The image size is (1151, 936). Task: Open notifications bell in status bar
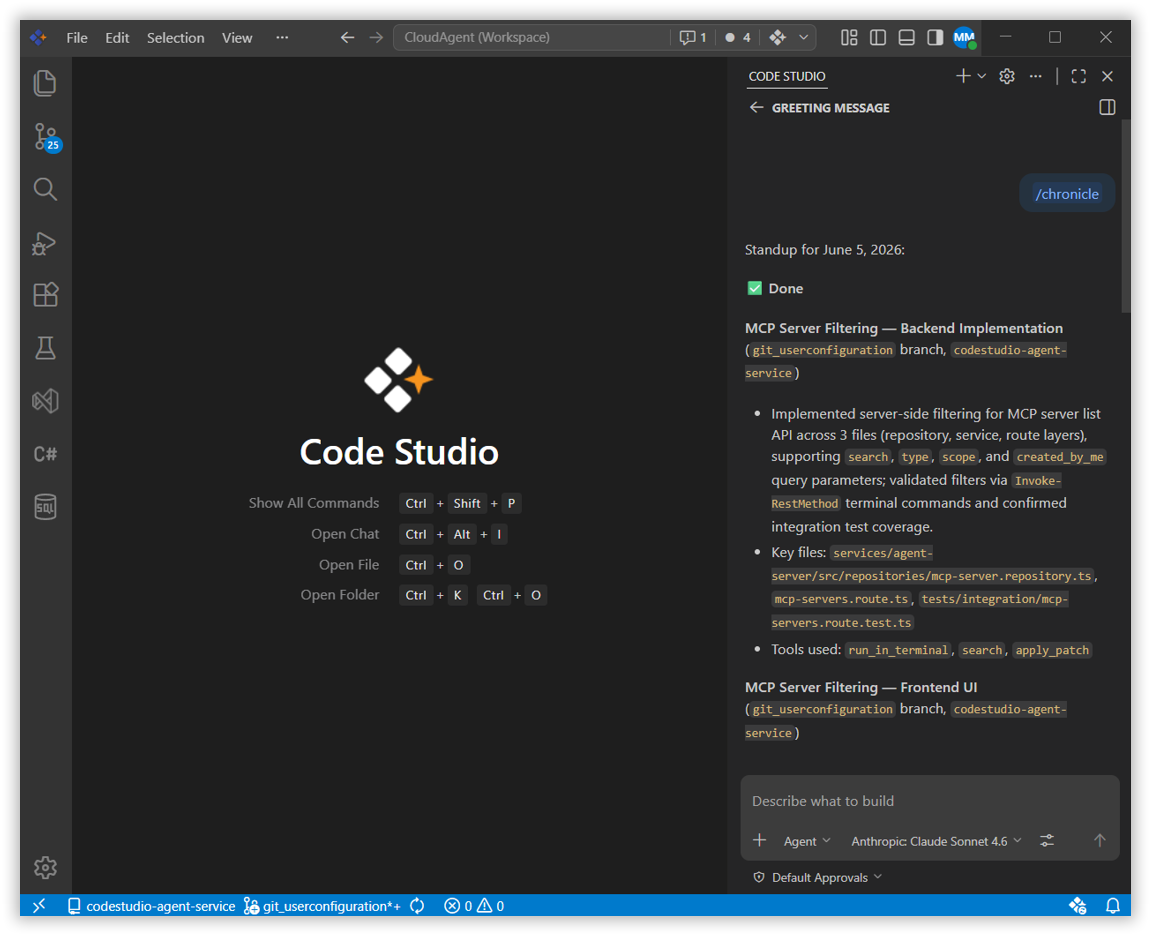point(1113,906)
